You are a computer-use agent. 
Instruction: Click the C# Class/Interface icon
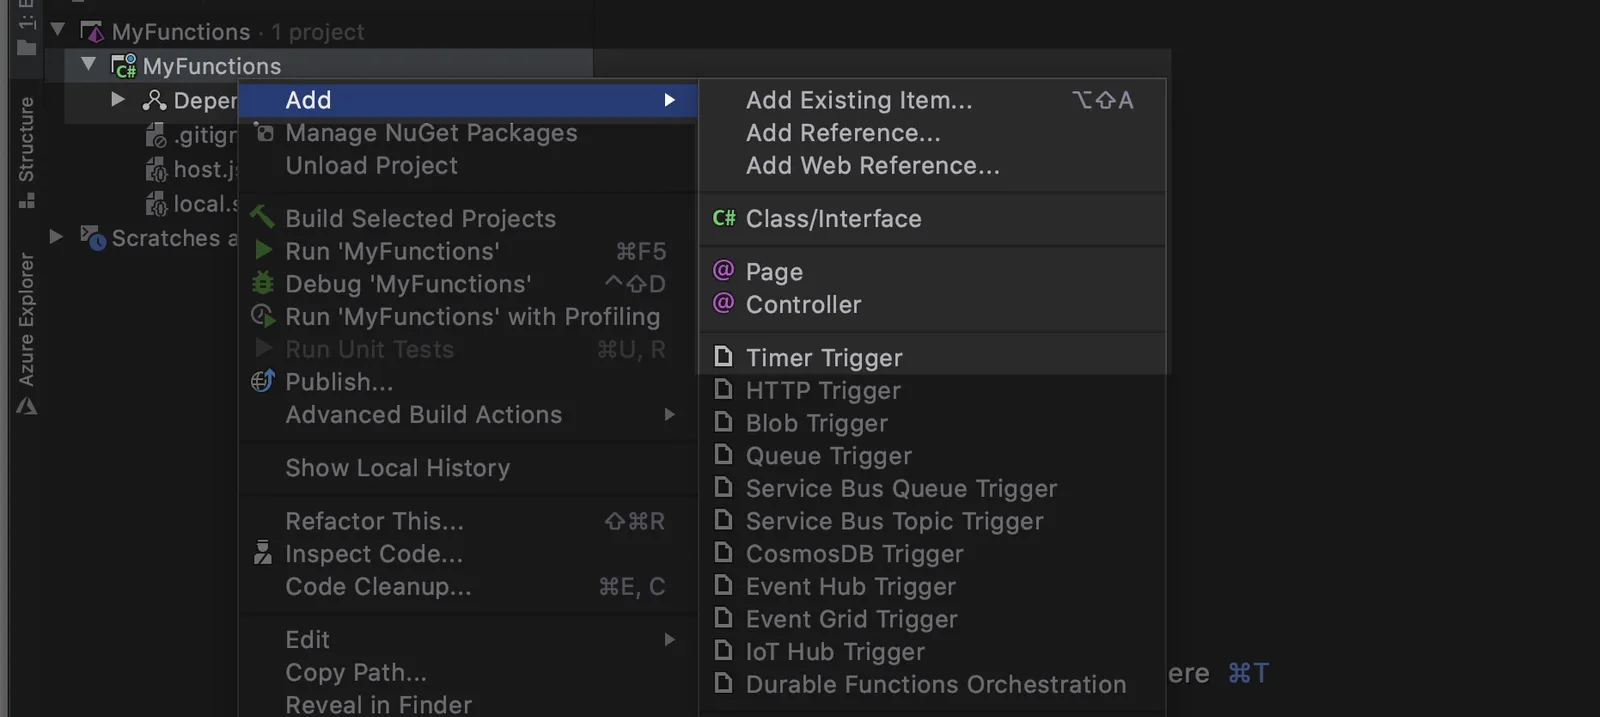coord(724,218)
